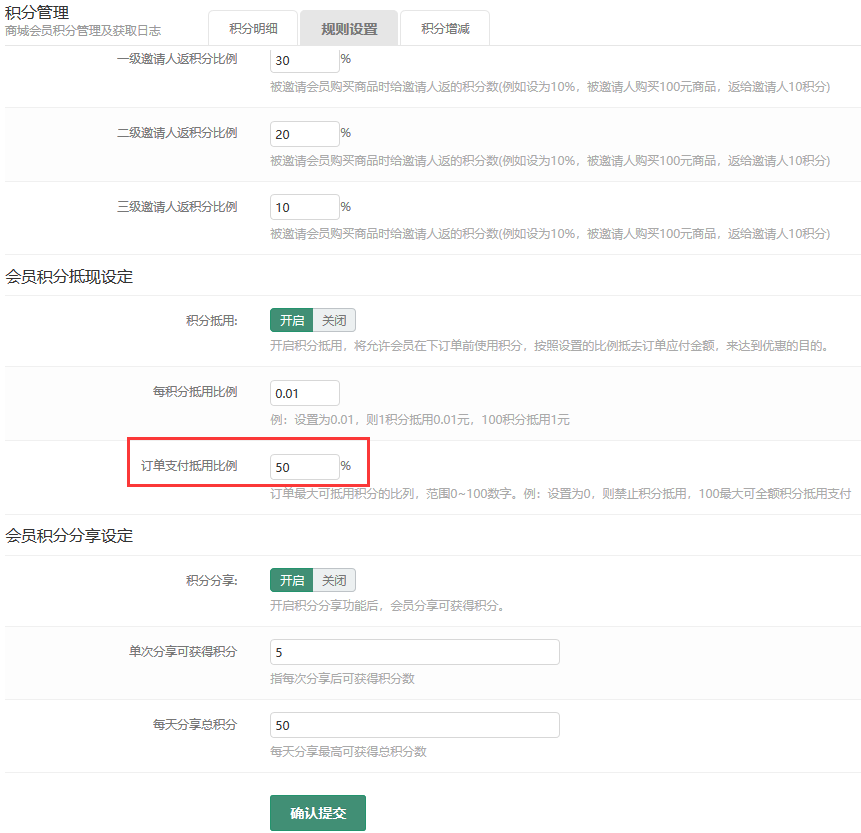Image resolution: width=861 pixels, height=833 pixels.
Task: Open the 积分增减 tab
Action: point(445,28)
